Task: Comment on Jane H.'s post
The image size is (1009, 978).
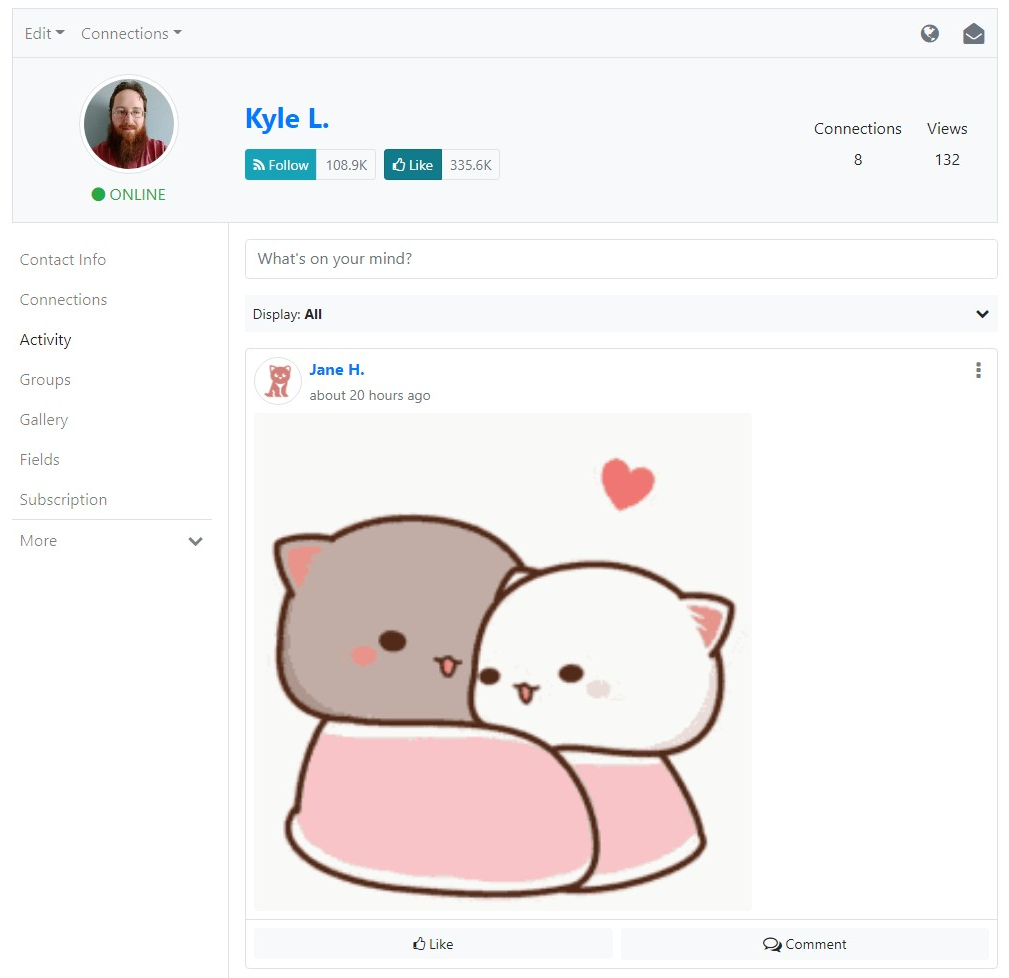Action: click(804, 944)
